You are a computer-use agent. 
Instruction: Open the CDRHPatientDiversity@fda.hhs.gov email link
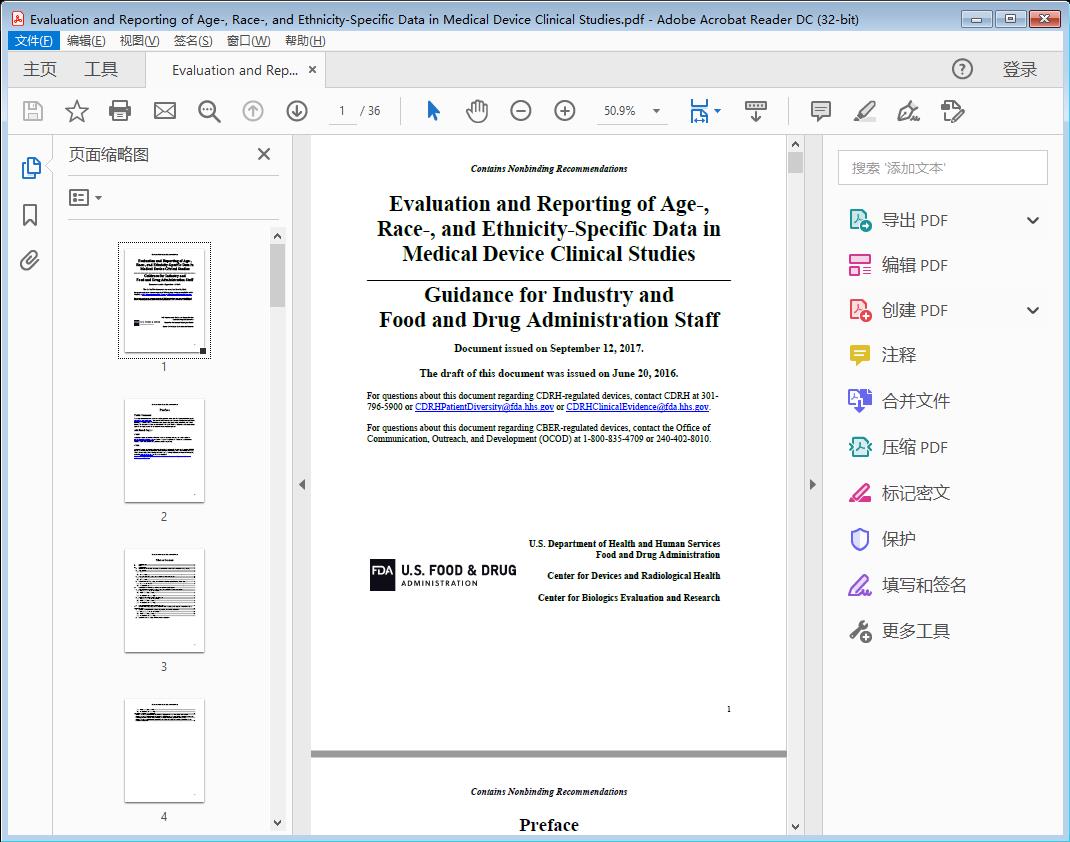(x=485, y=407)
